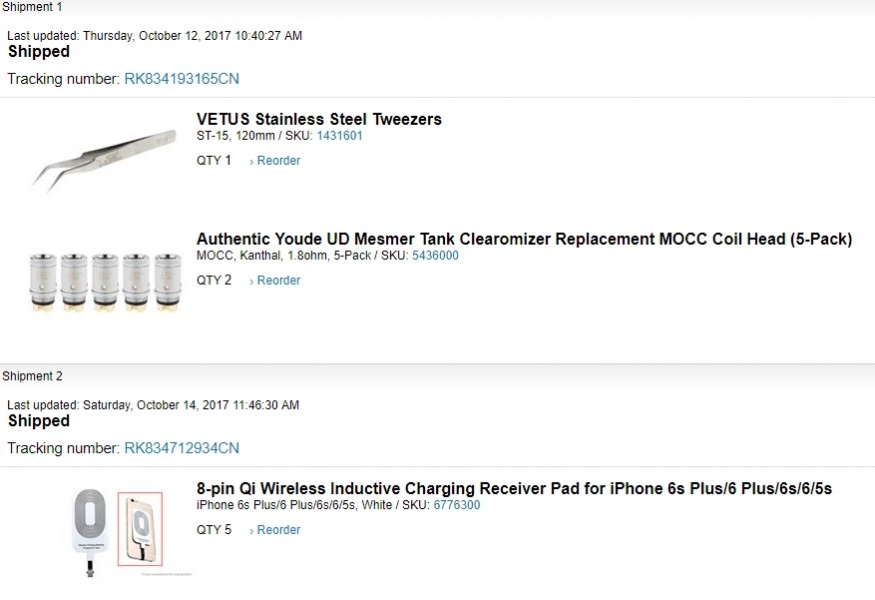Open 8-pin Qi Wireless Receiver Pad title
Viewport: 875px width, 600px height.
(514, 489)
